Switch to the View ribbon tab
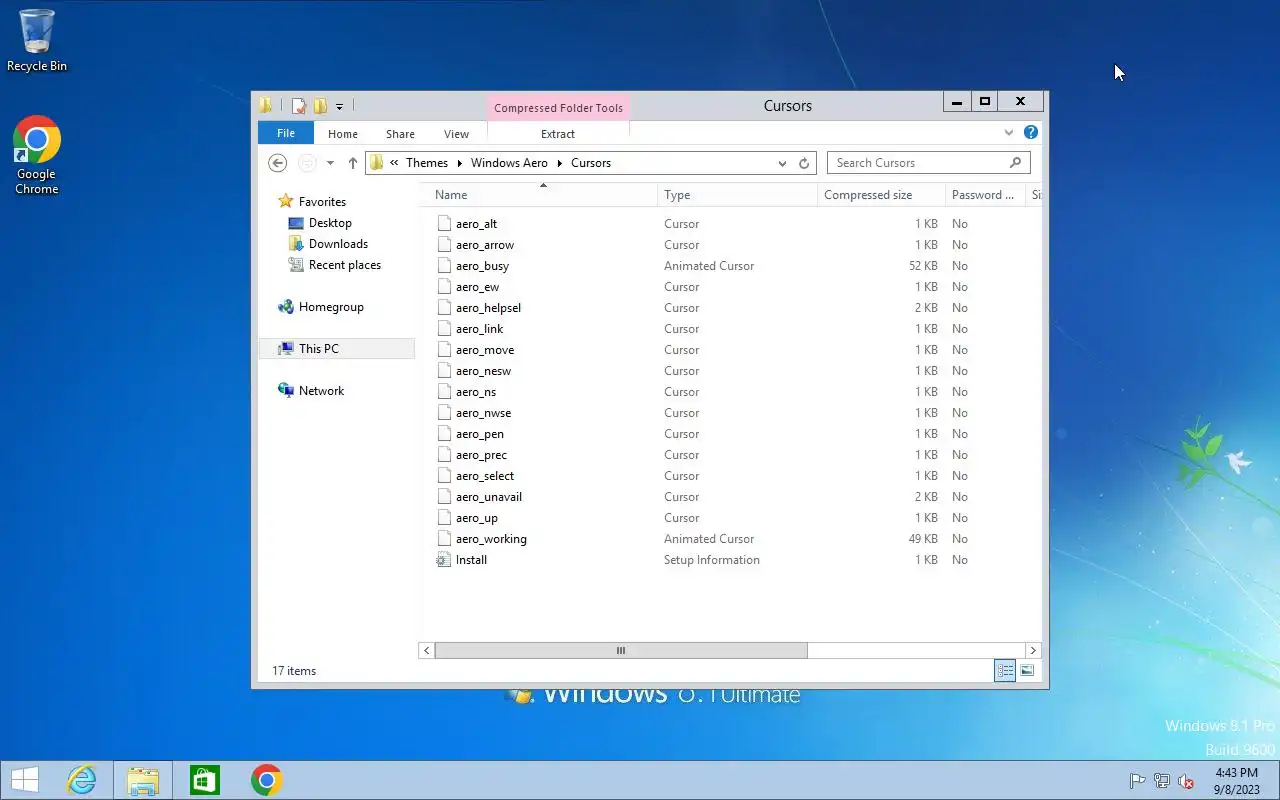 (456, 134)
